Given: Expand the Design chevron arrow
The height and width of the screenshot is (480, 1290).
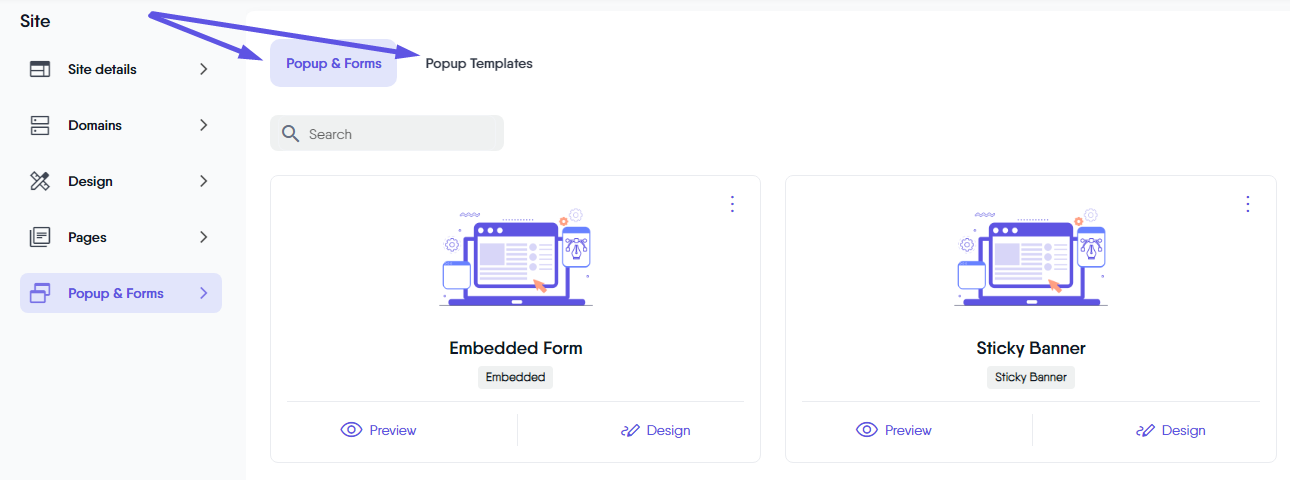Looking at the screenshot, I should pyautogui.click(x=203, y=182).
